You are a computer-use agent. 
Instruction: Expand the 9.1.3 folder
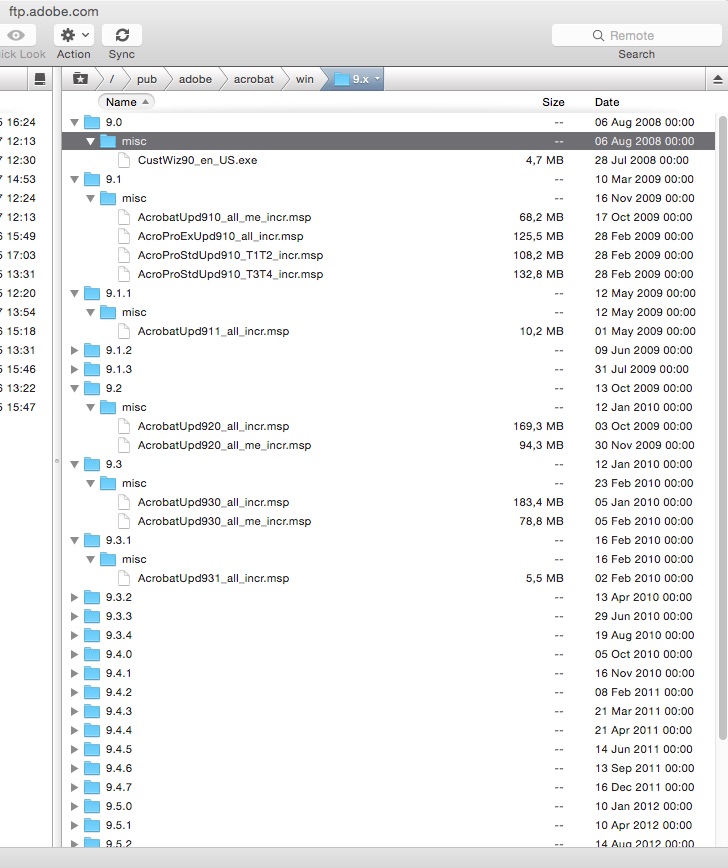coord(75,369)
